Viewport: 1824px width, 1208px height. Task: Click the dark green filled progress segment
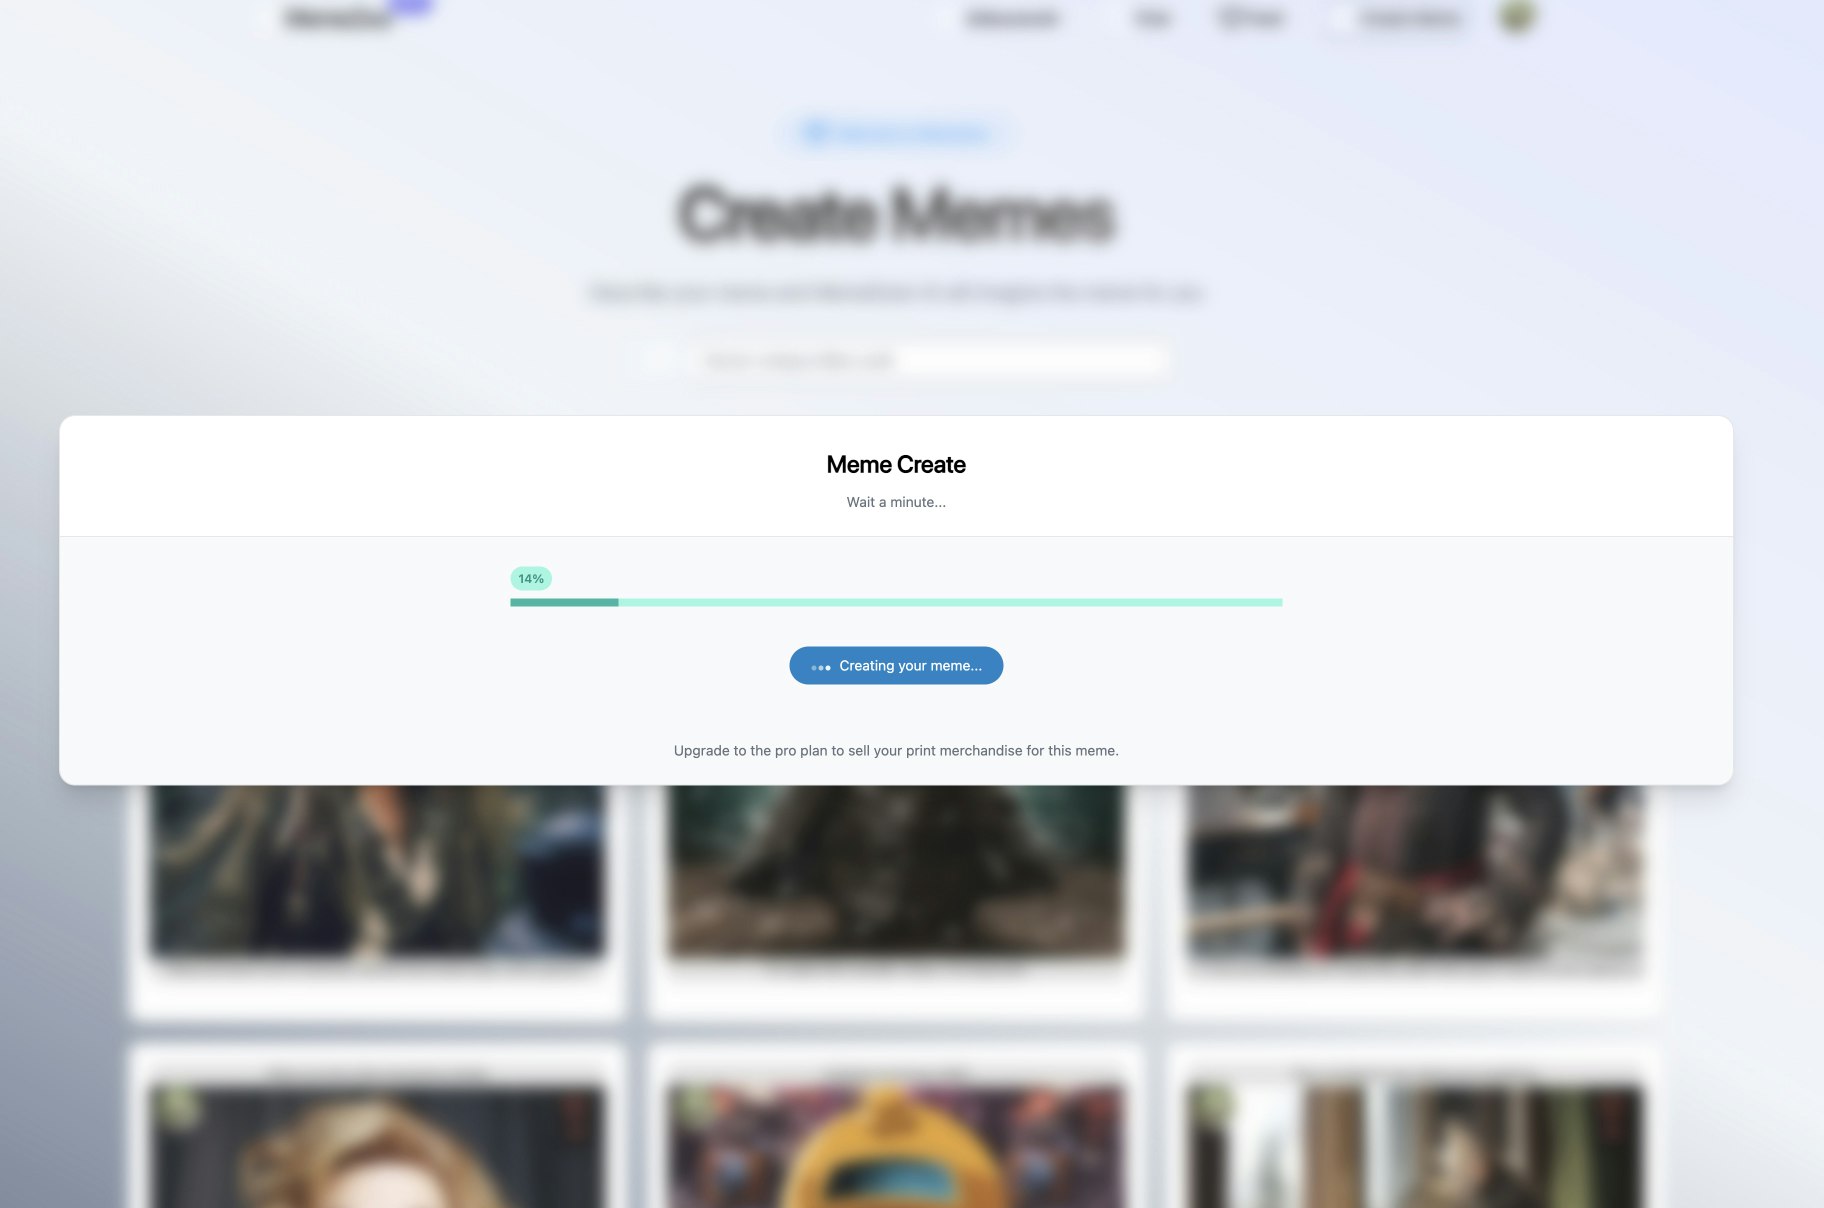pos(564,602)
